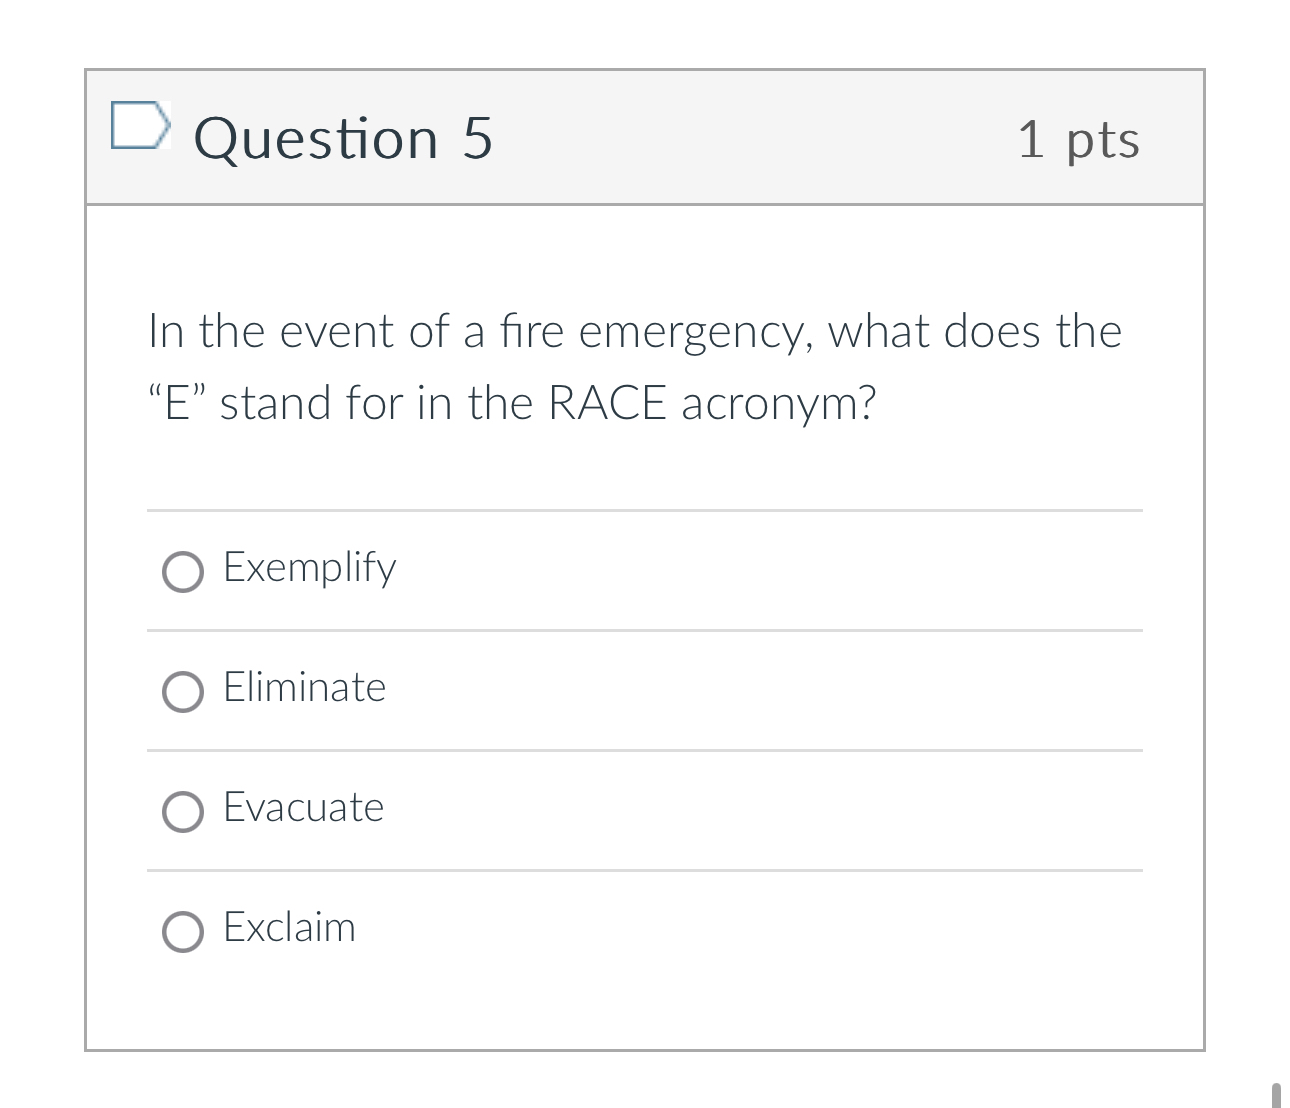
Task: Click the quoted letter E in question
Action: tap(177, 404)
